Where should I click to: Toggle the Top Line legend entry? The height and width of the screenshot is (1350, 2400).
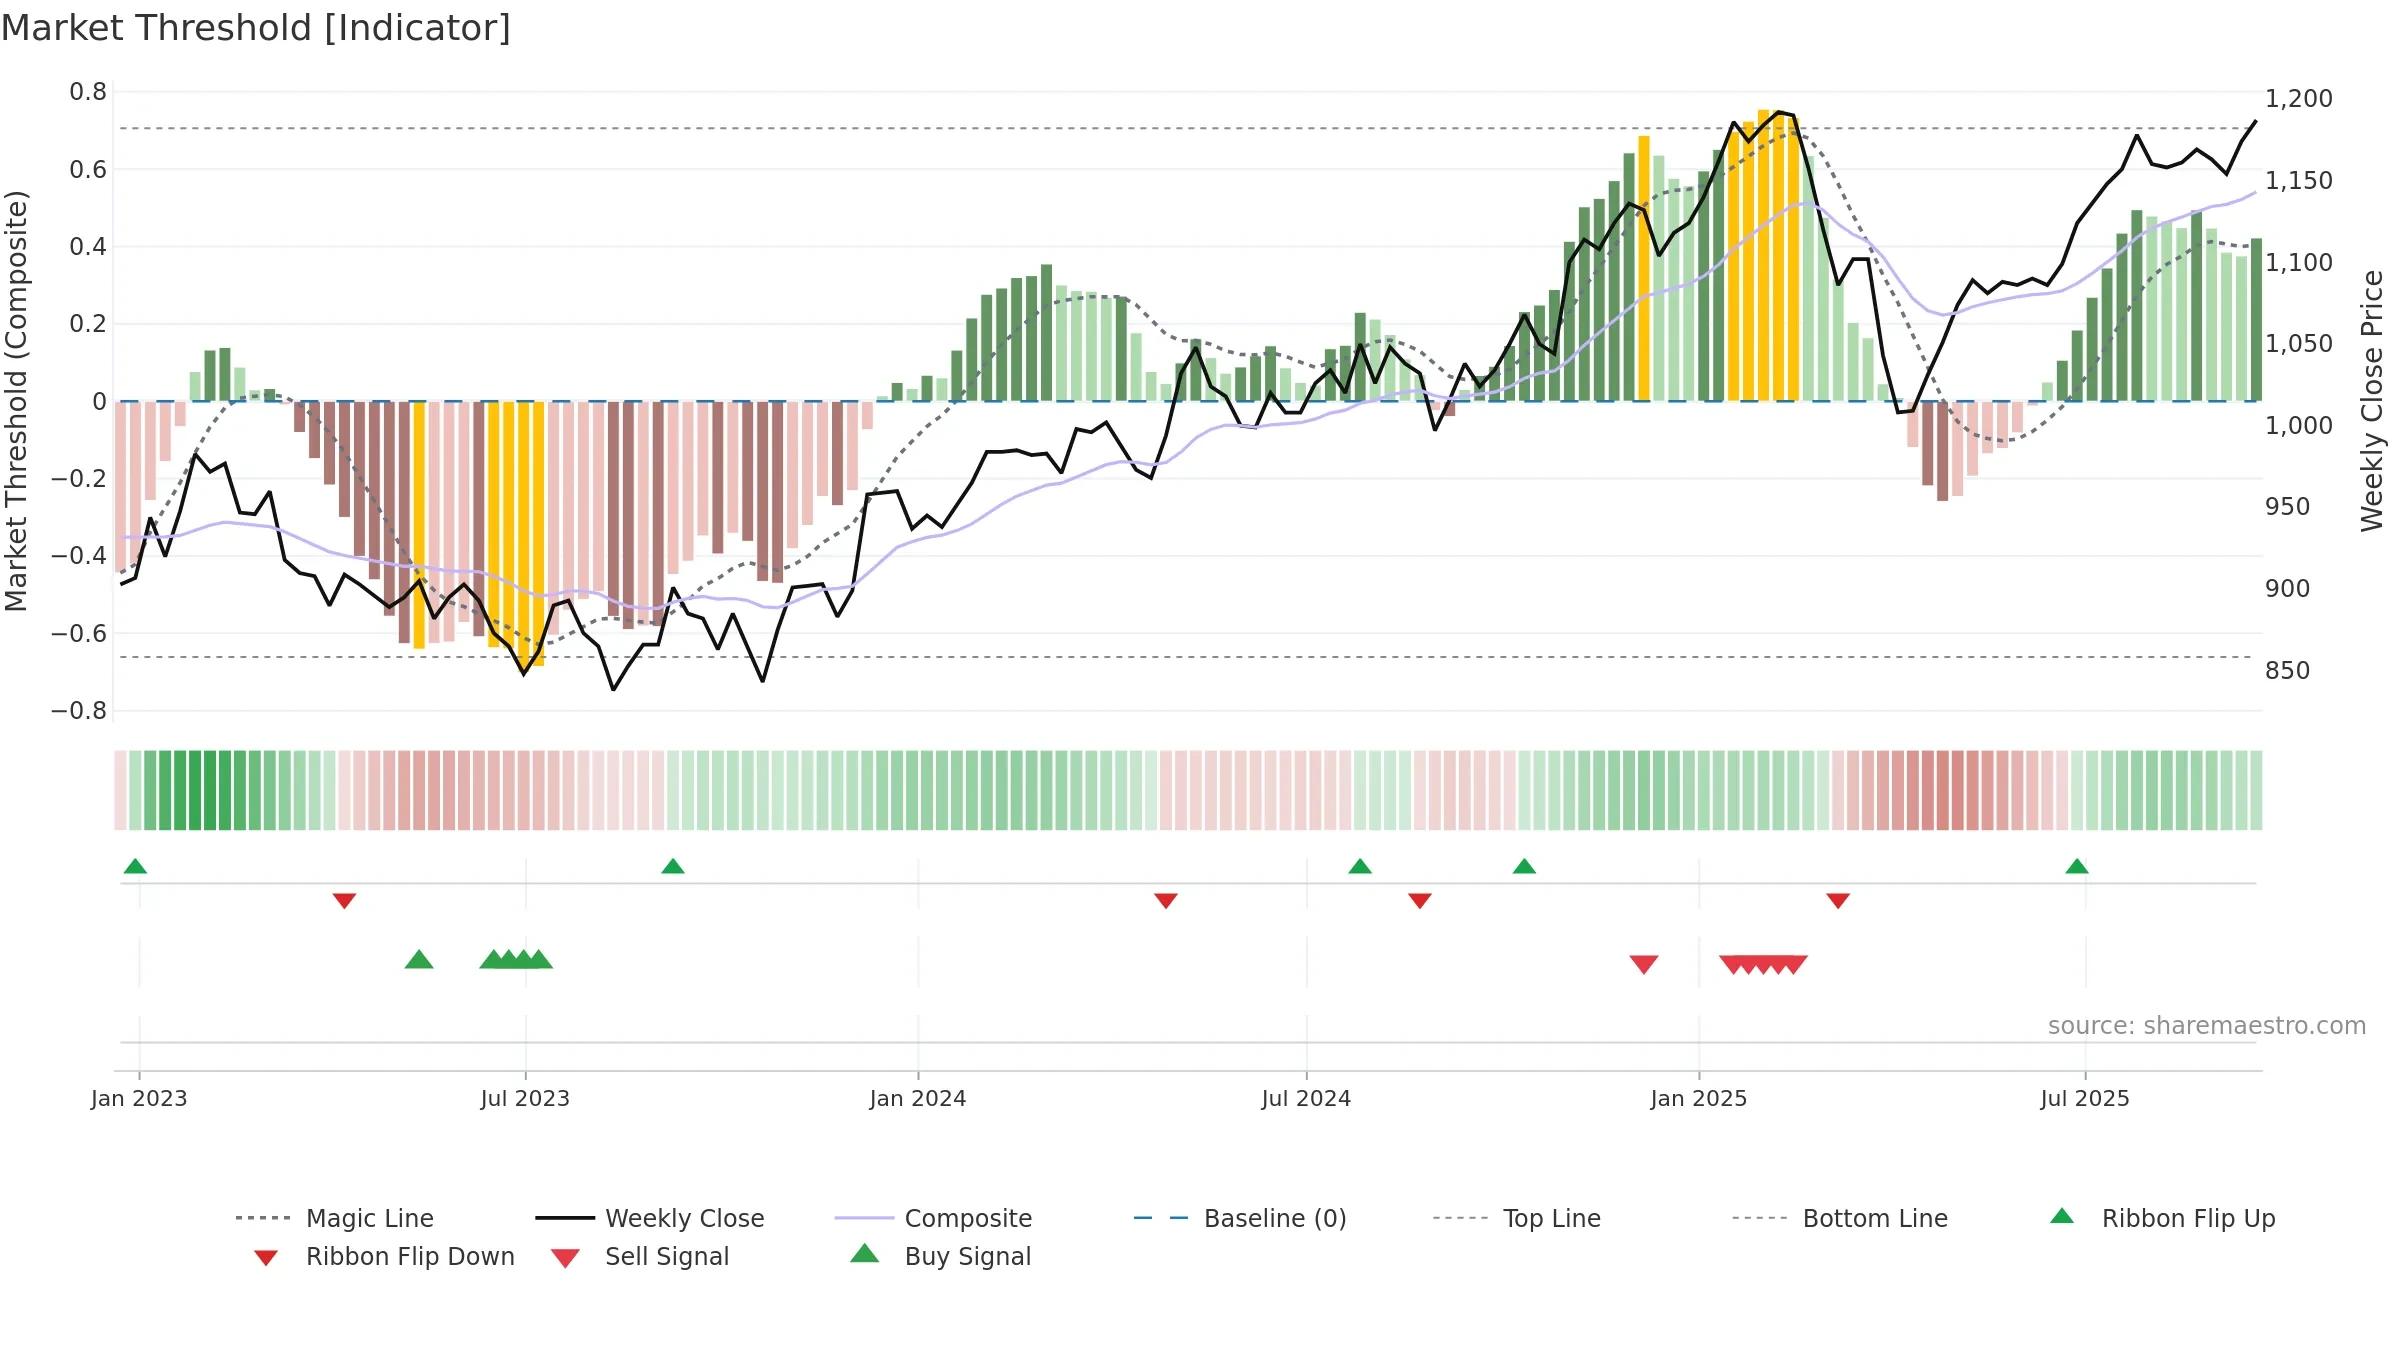[1516, 1218]
